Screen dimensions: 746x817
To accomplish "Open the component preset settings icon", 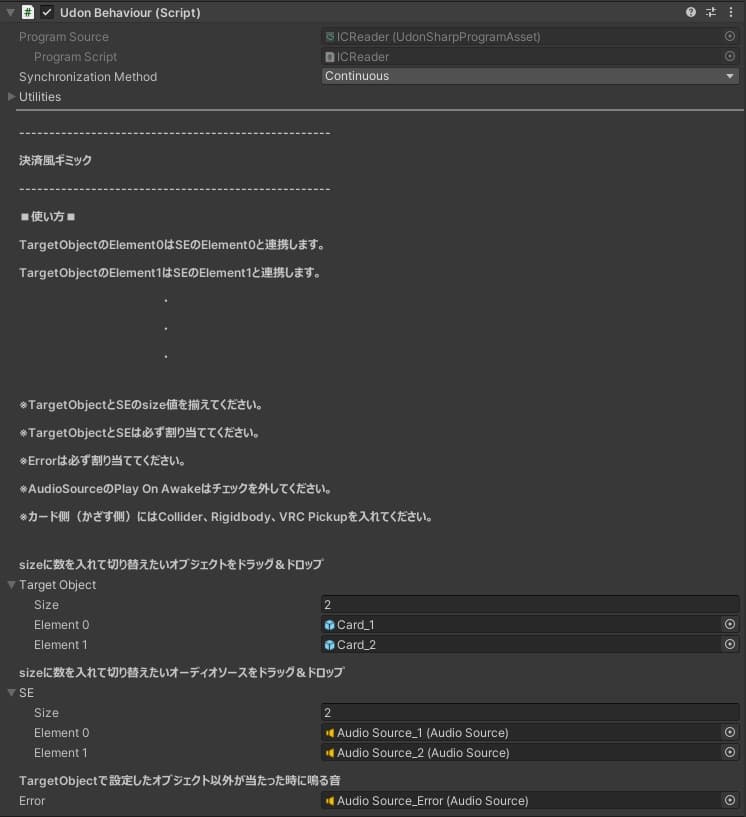I will 711,12.
